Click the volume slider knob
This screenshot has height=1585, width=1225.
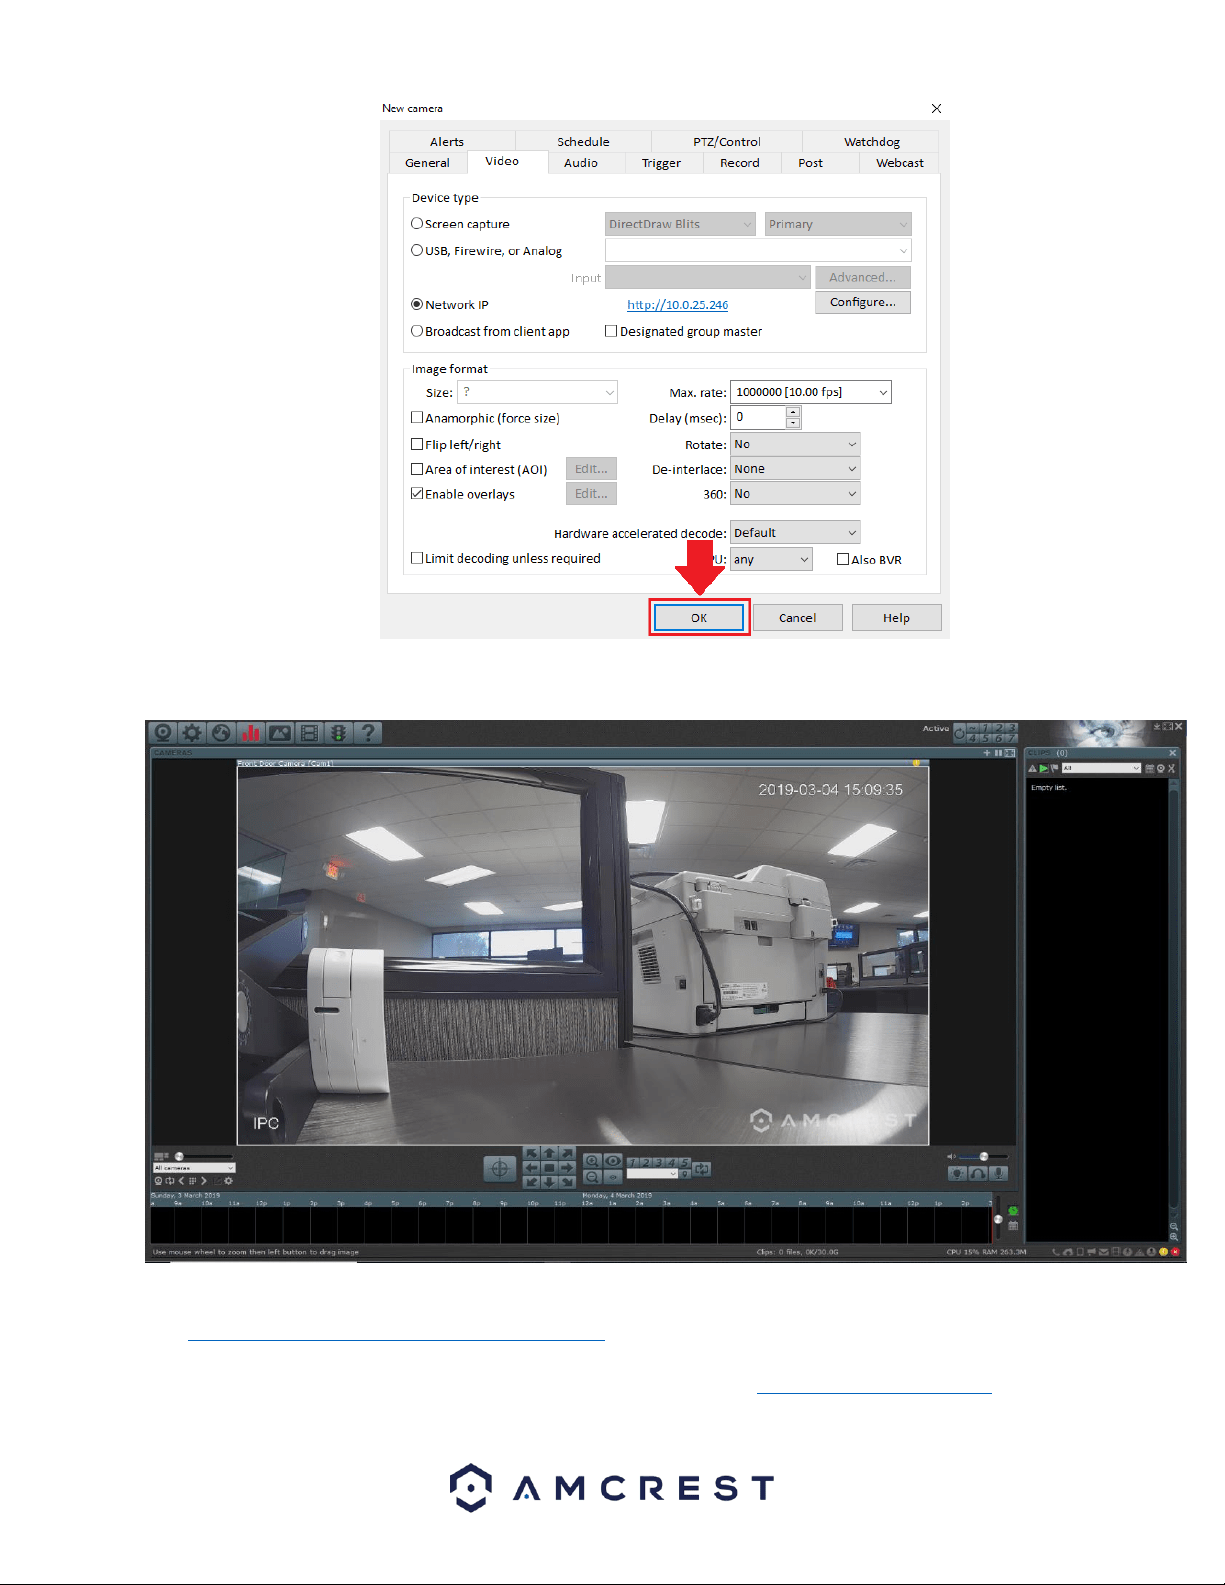coord(984,1156)
